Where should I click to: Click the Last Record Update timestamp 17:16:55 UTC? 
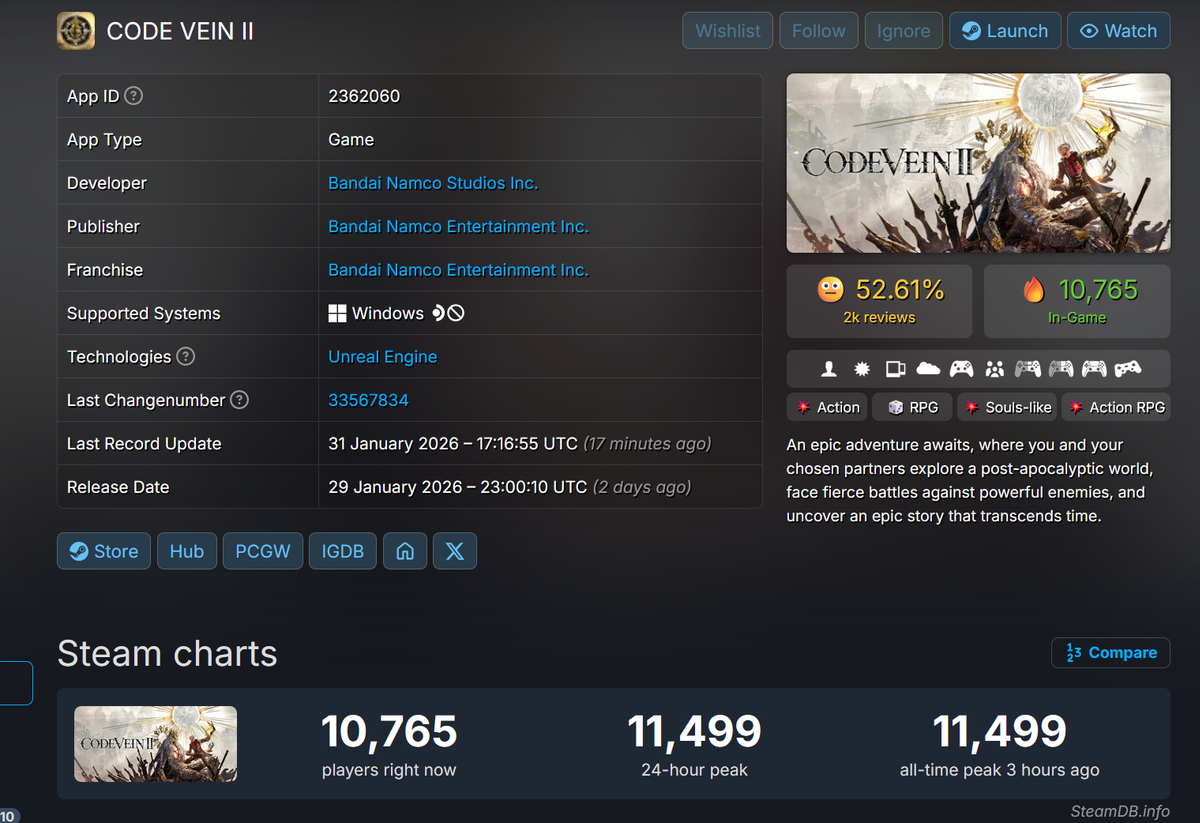[453, 444]
